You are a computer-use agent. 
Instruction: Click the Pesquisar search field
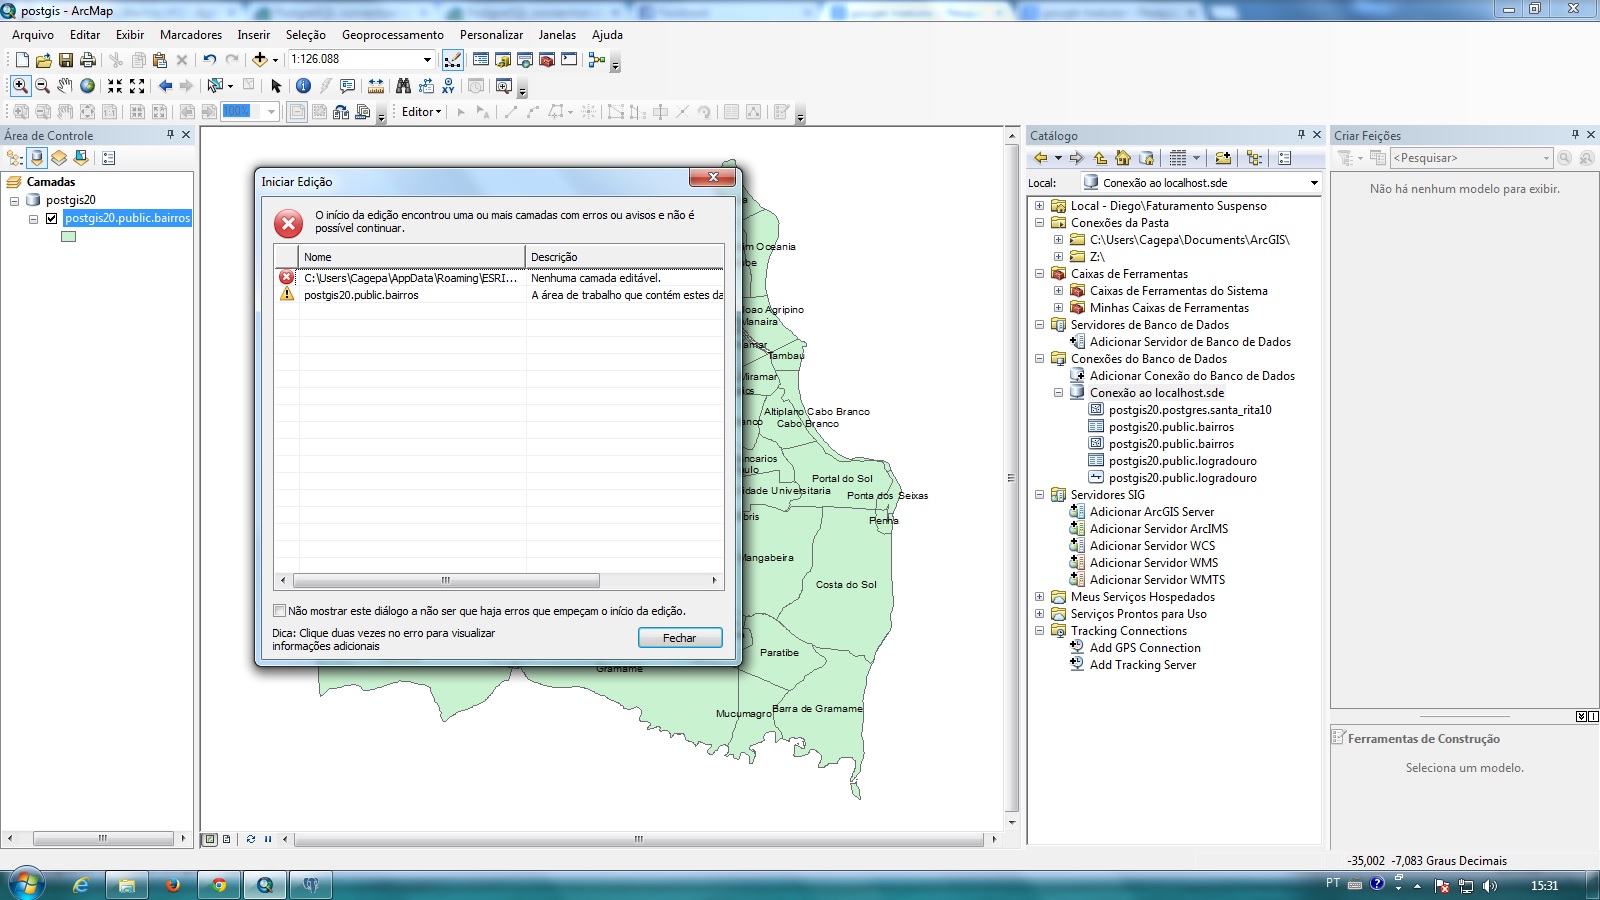[x=1471, y=158]
